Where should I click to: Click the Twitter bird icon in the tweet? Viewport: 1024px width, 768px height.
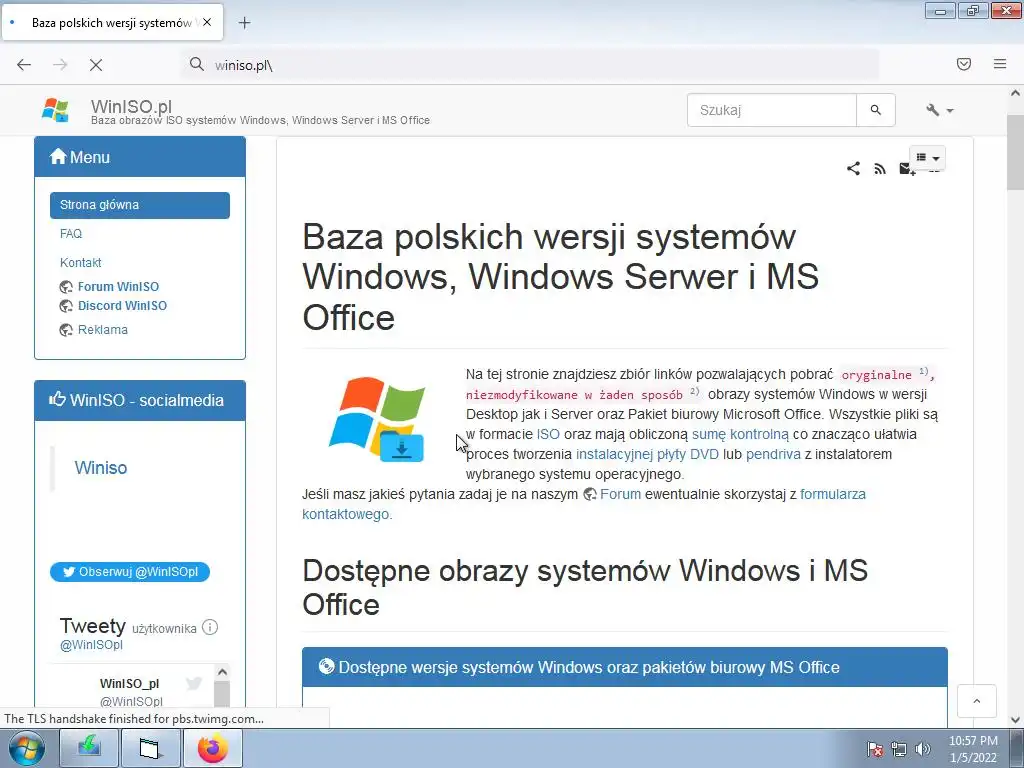[x=193, y=684]
